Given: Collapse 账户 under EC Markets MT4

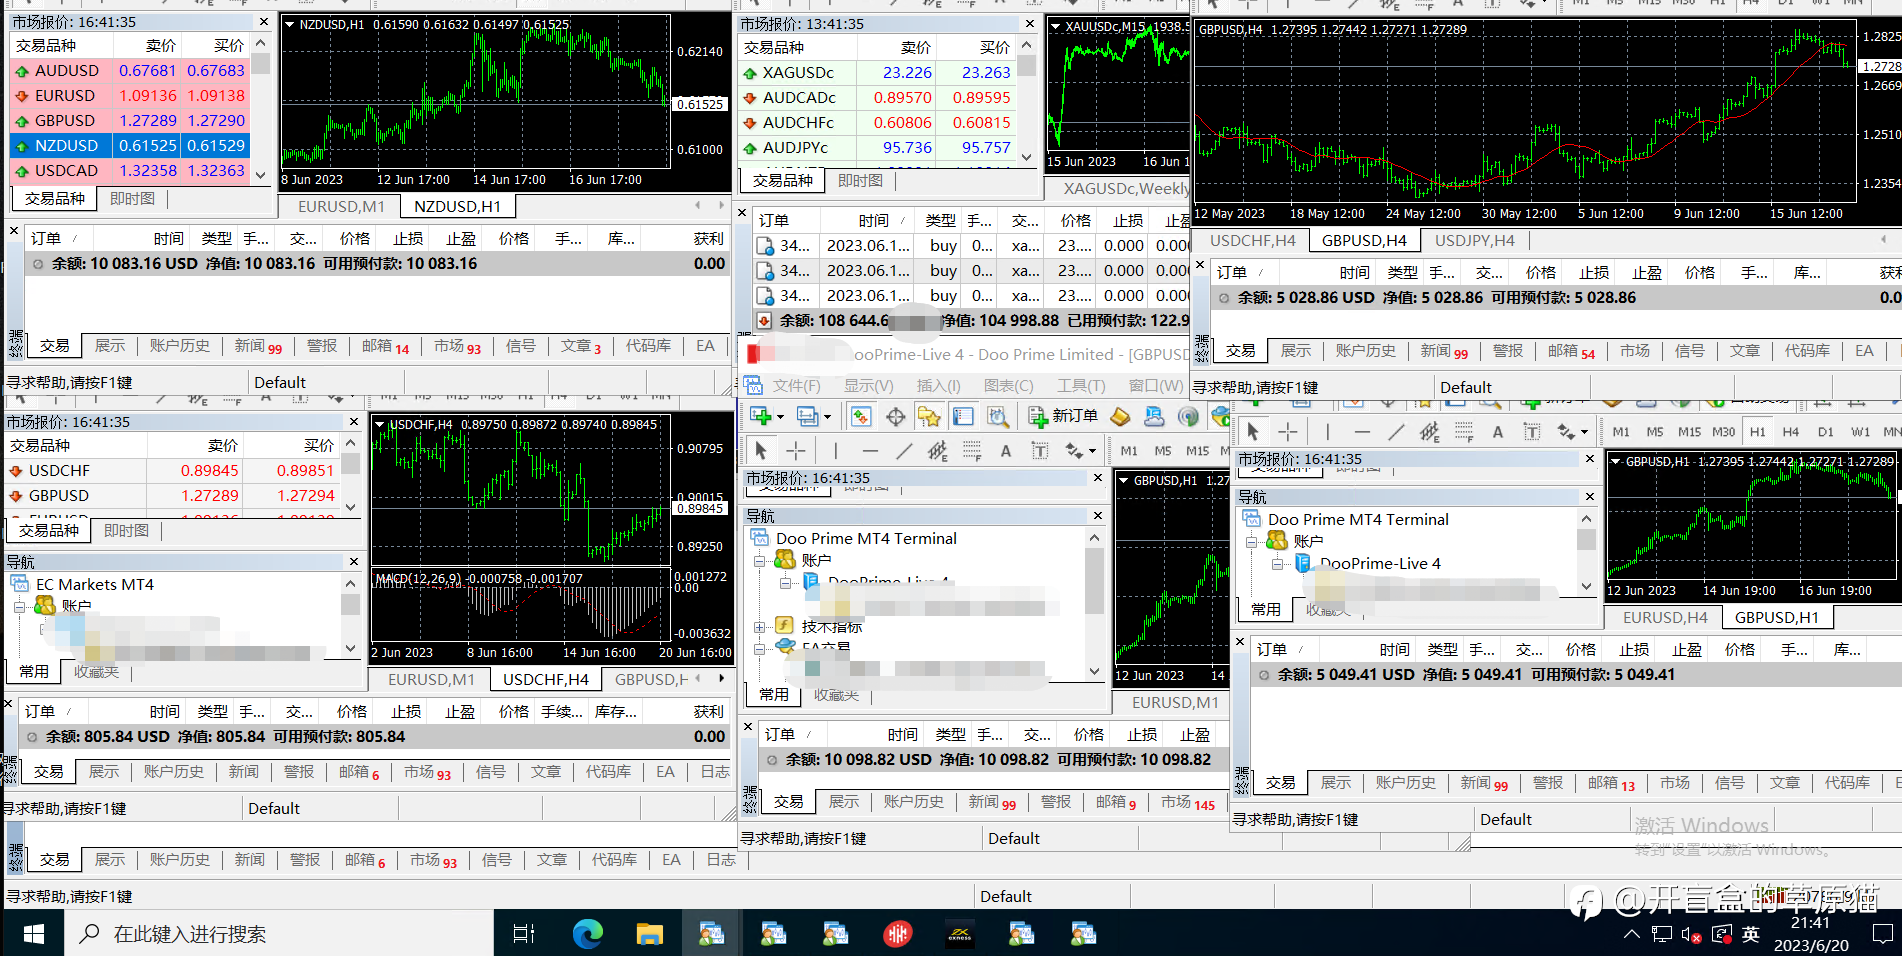Looking at the screenshot, I should coord(19,606).
